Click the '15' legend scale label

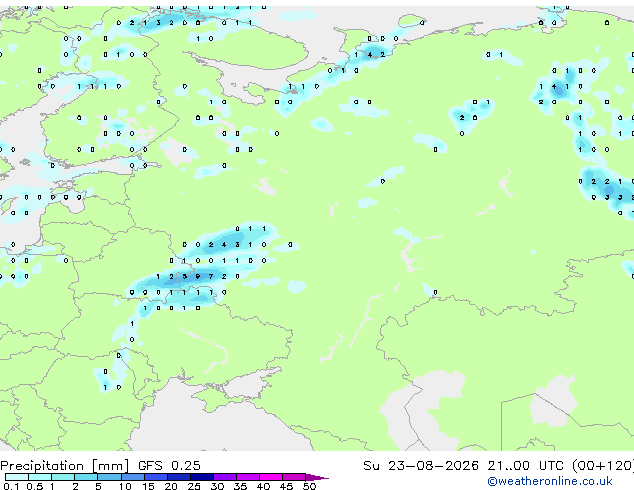[x=148, y=486]
